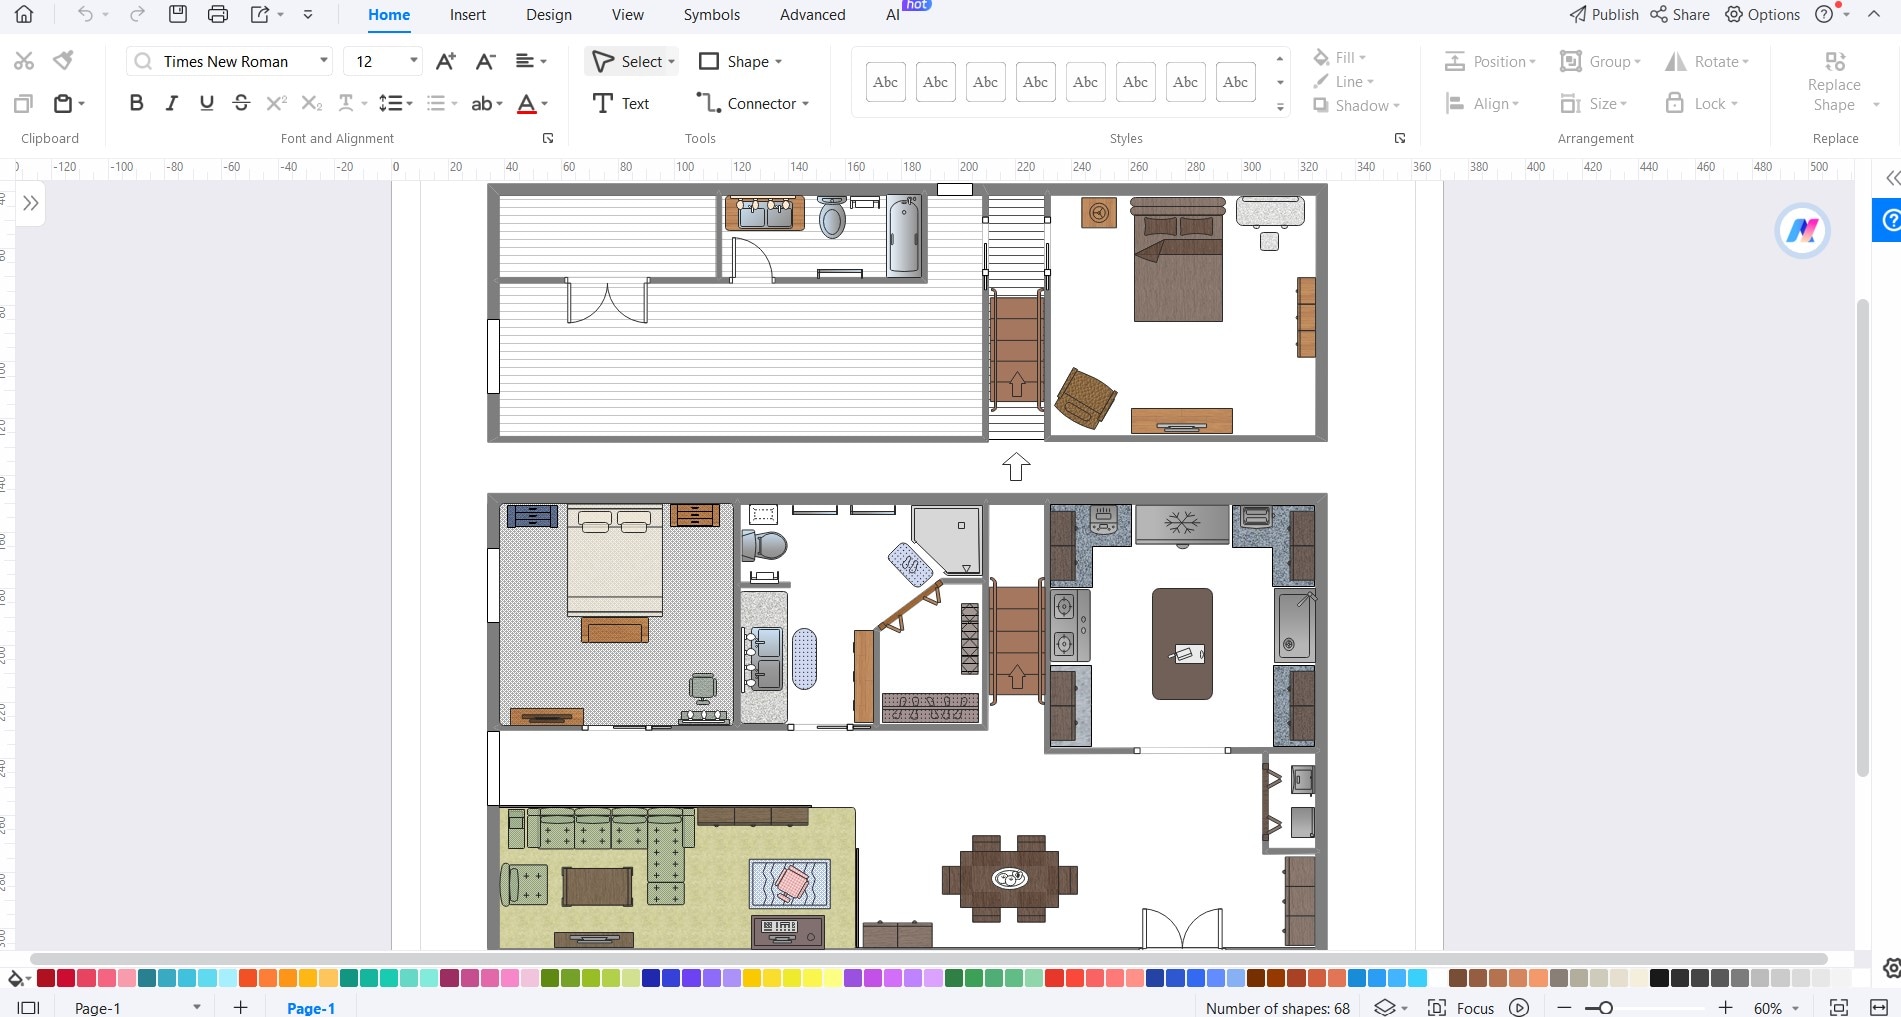Select the Text tool
Screen dimensions: 1901x1017
pyautogui.click(x=621, y=103)
